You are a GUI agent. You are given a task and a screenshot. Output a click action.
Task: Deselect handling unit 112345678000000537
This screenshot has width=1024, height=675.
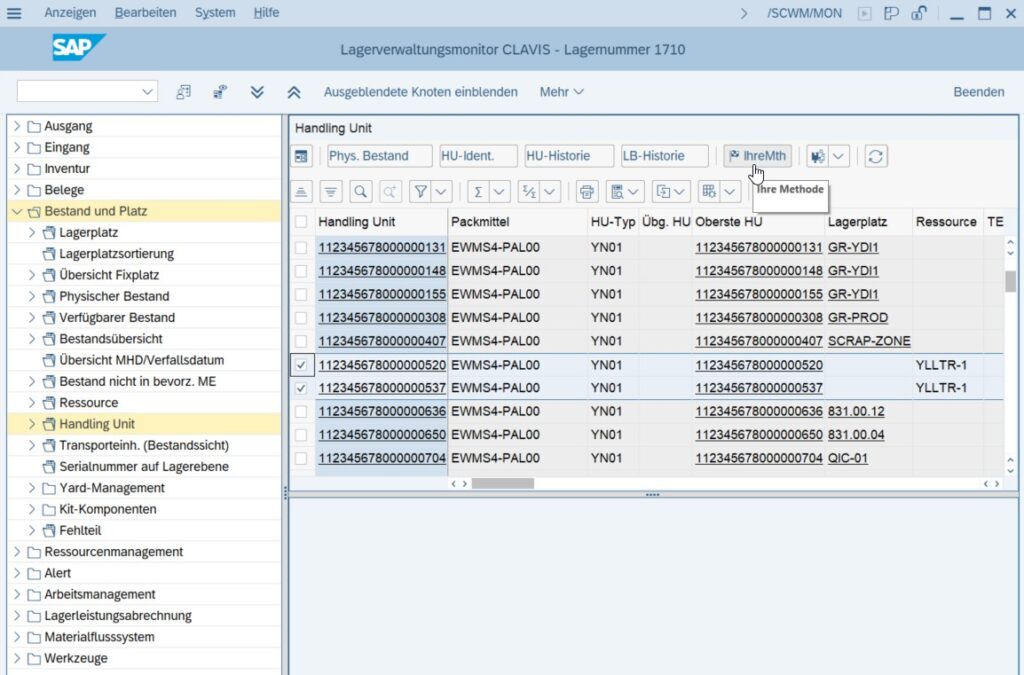tap(300, 387)
